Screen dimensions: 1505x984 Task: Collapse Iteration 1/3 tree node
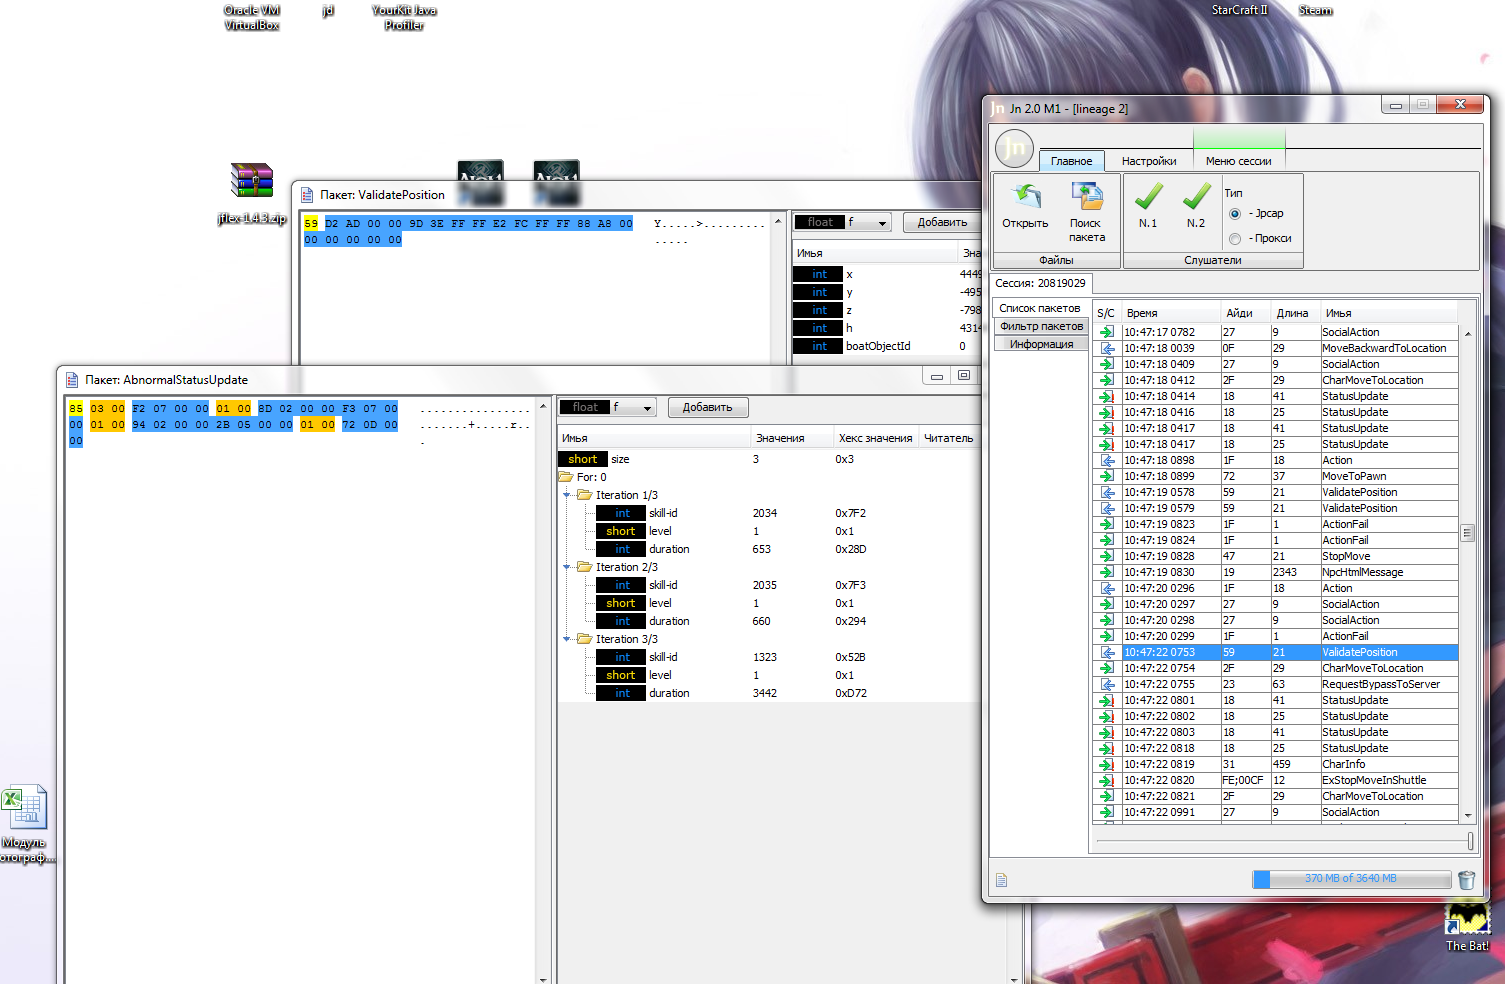[x=567, y=495]
